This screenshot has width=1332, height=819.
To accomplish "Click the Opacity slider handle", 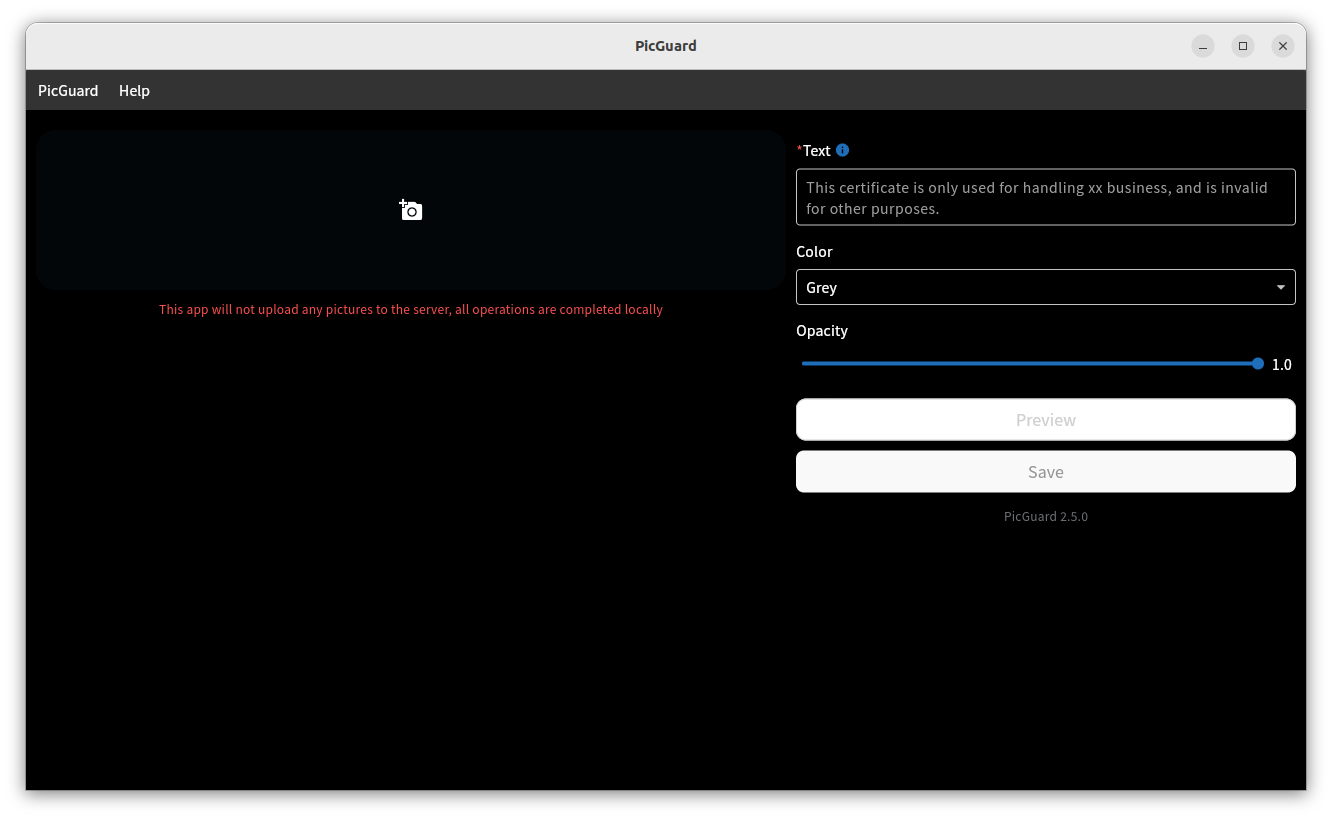I will tap(1258, 364).
